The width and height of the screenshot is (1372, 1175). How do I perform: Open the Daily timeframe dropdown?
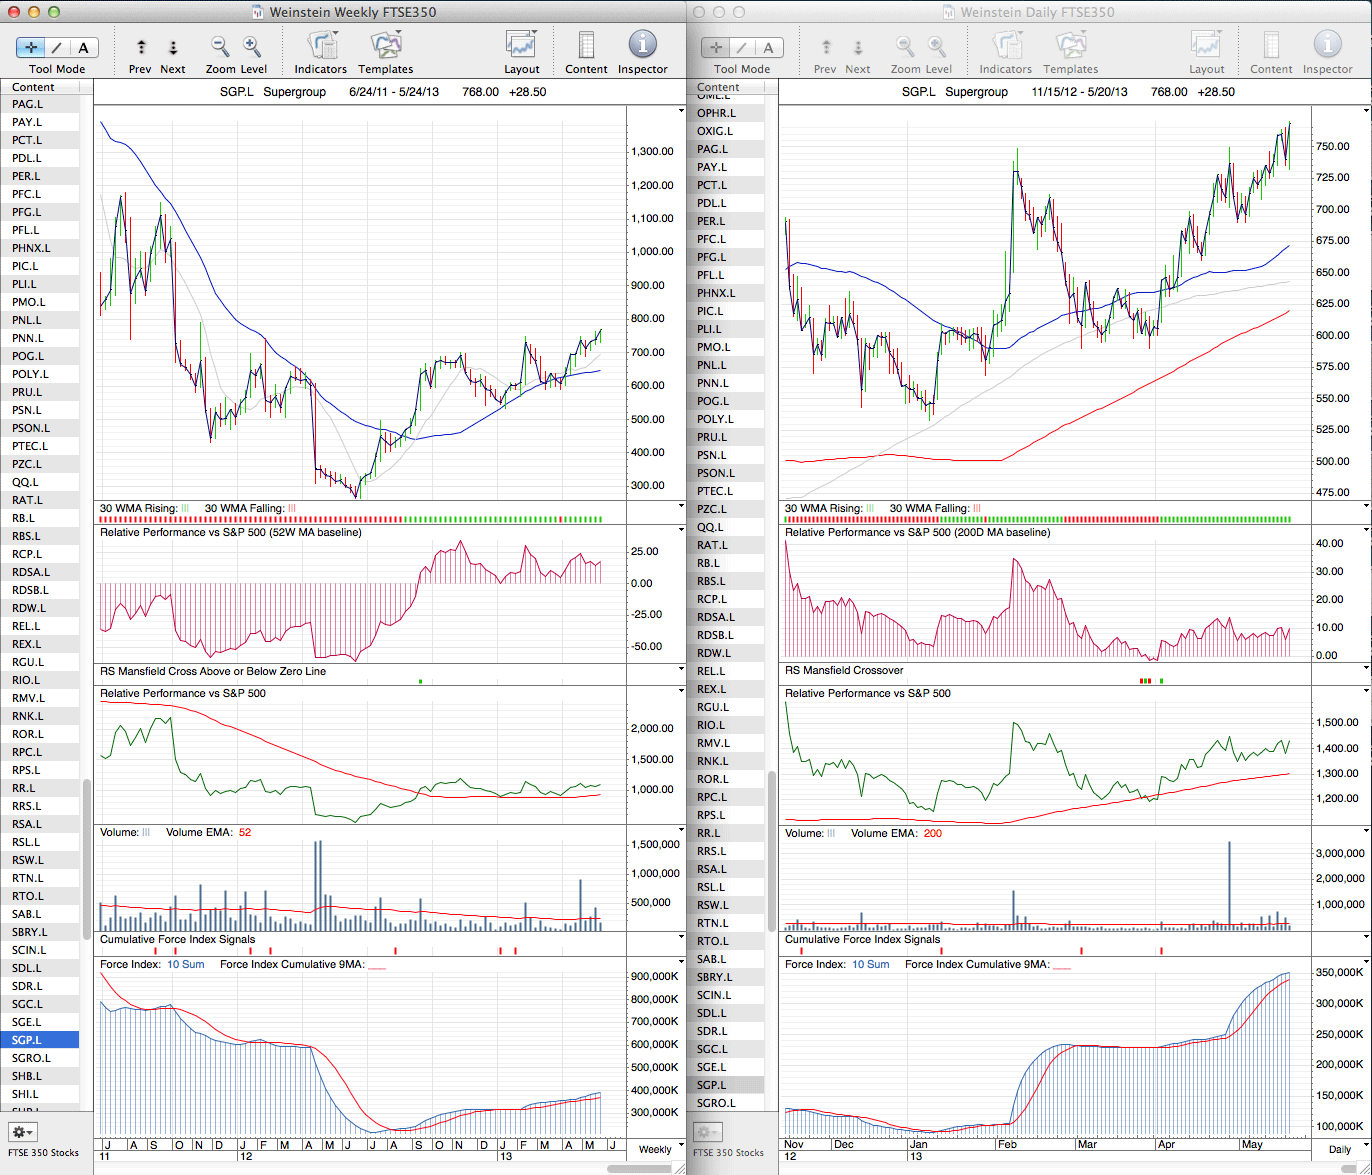[1339, 1149]
